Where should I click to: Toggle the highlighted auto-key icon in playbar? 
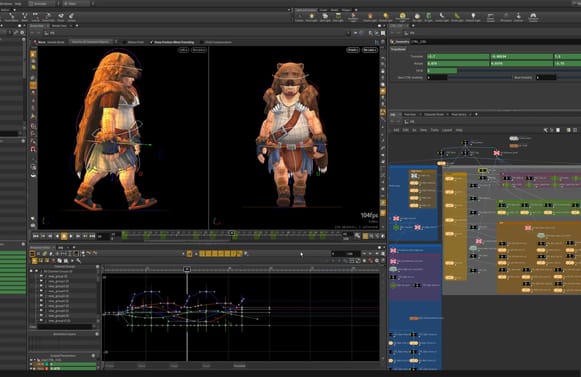click(365, 236)
